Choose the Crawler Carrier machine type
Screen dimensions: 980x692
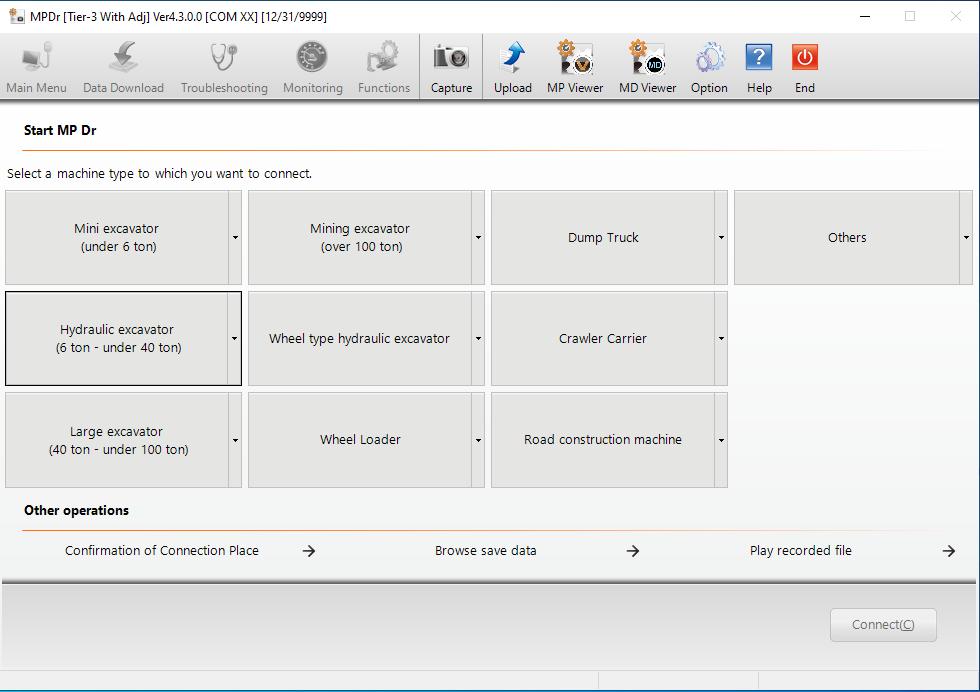coord(602,339)
